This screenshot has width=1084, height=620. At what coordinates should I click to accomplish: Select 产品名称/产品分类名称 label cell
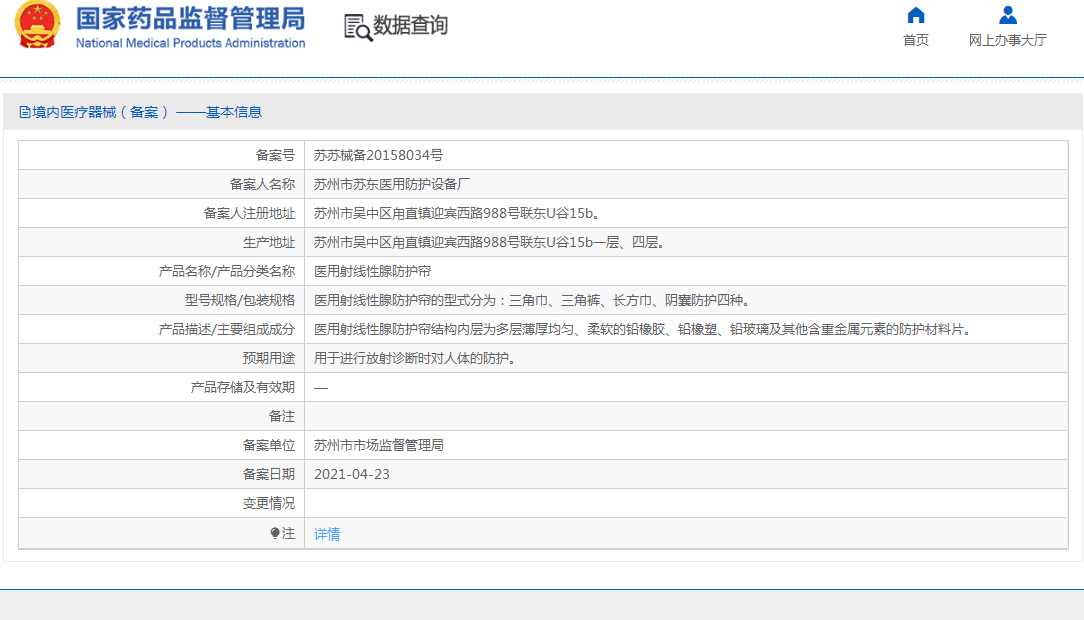(x=162, y=272)
